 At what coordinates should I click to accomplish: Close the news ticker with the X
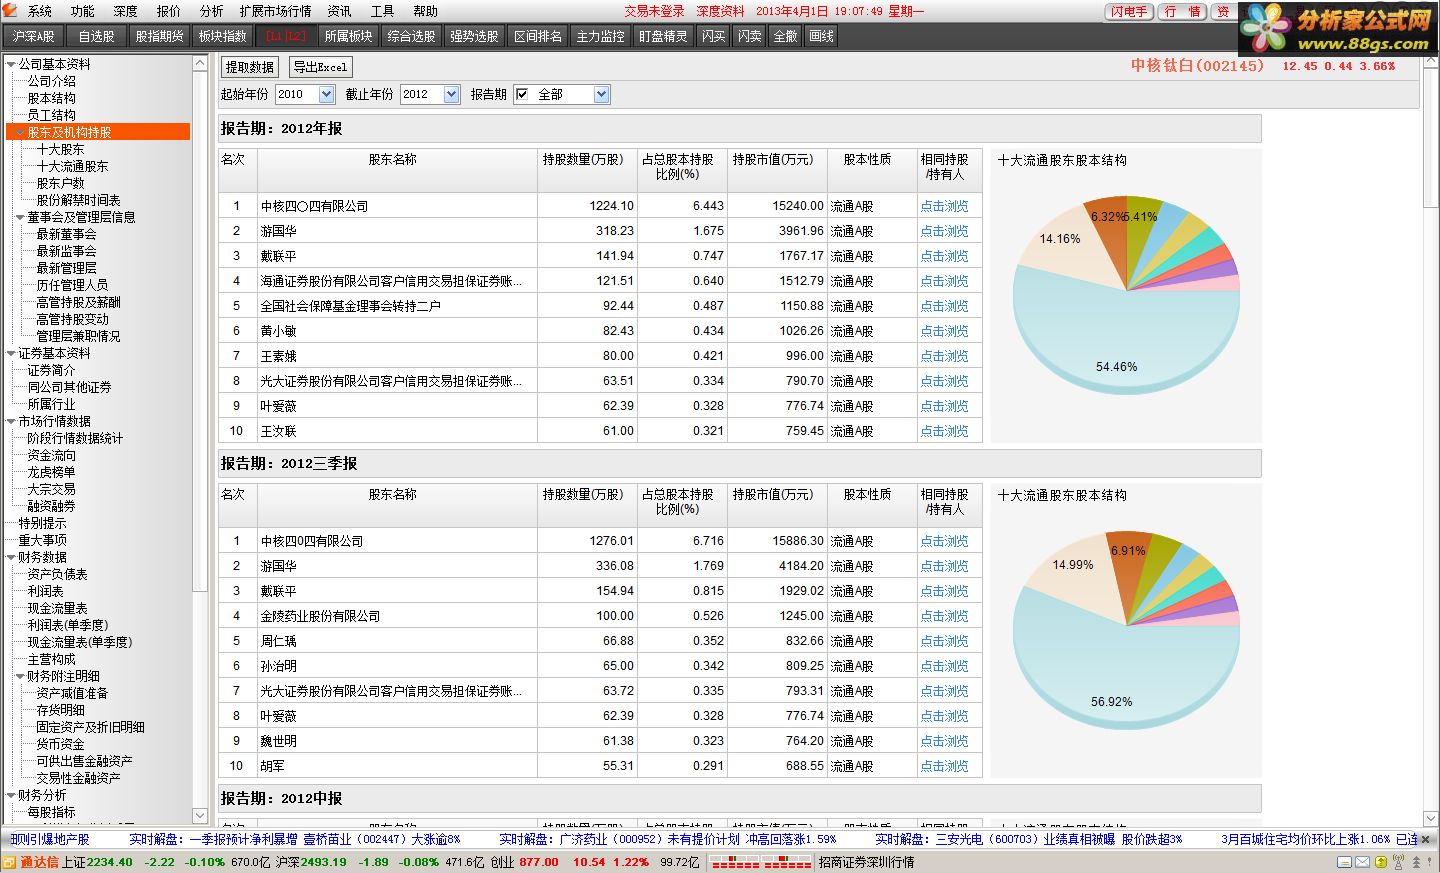click(1426, 839)
